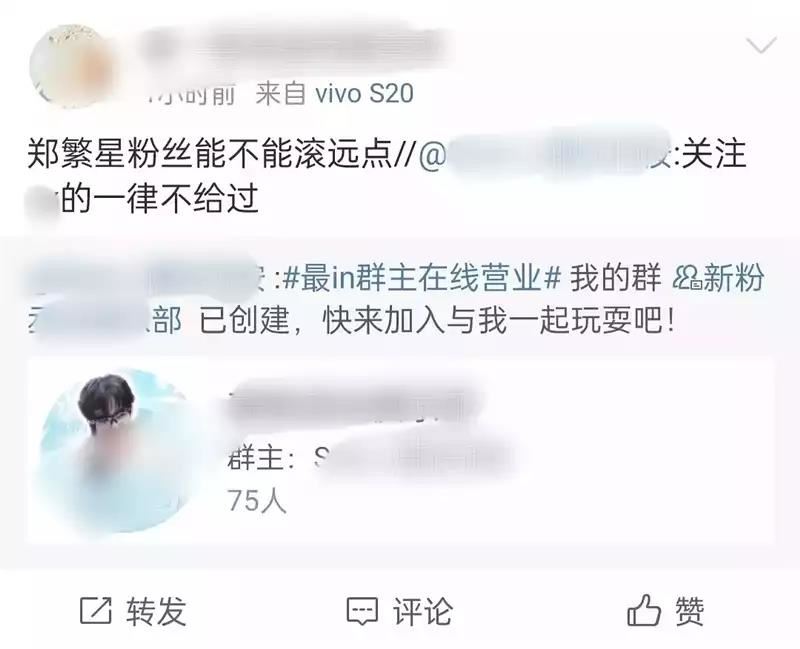Viewport: 800px width, 649px height.
Task: Click the 75人 member count
Action: coord(257,501)
